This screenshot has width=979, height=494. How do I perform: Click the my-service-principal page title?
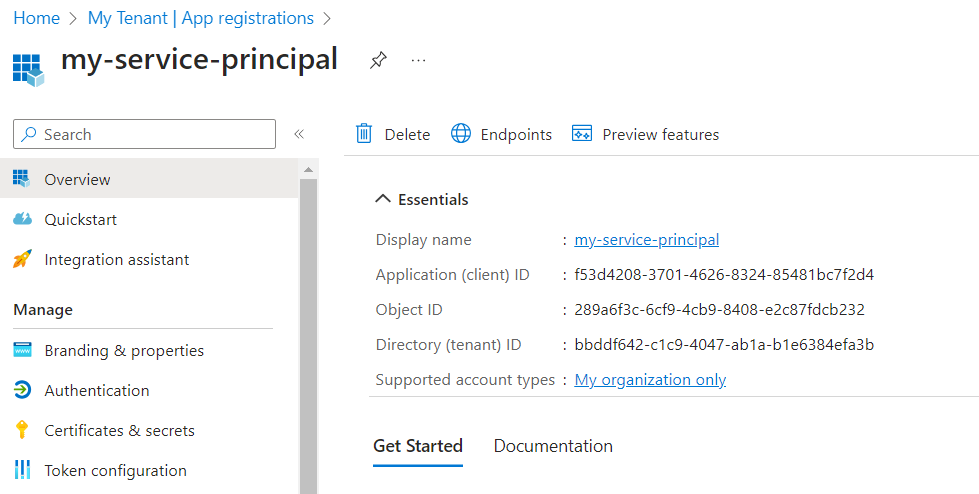pyautogui.click(x=199, y=60)
